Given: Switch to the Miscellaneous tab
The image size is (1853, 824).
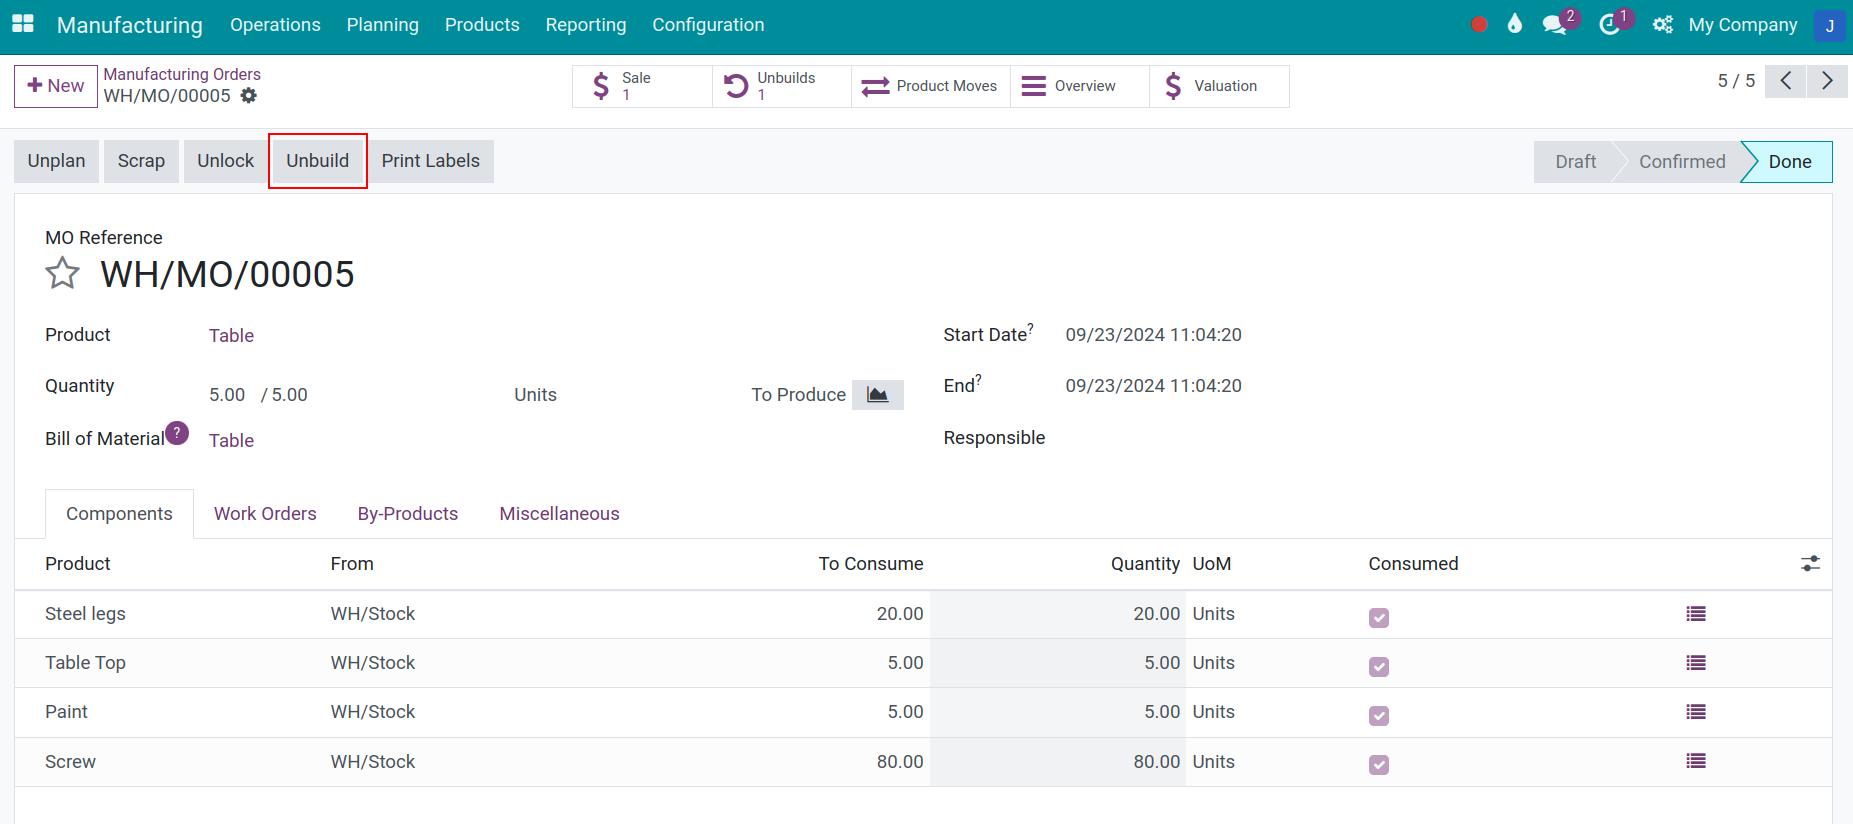Looking at the screenshot, I should click(560, 514).
